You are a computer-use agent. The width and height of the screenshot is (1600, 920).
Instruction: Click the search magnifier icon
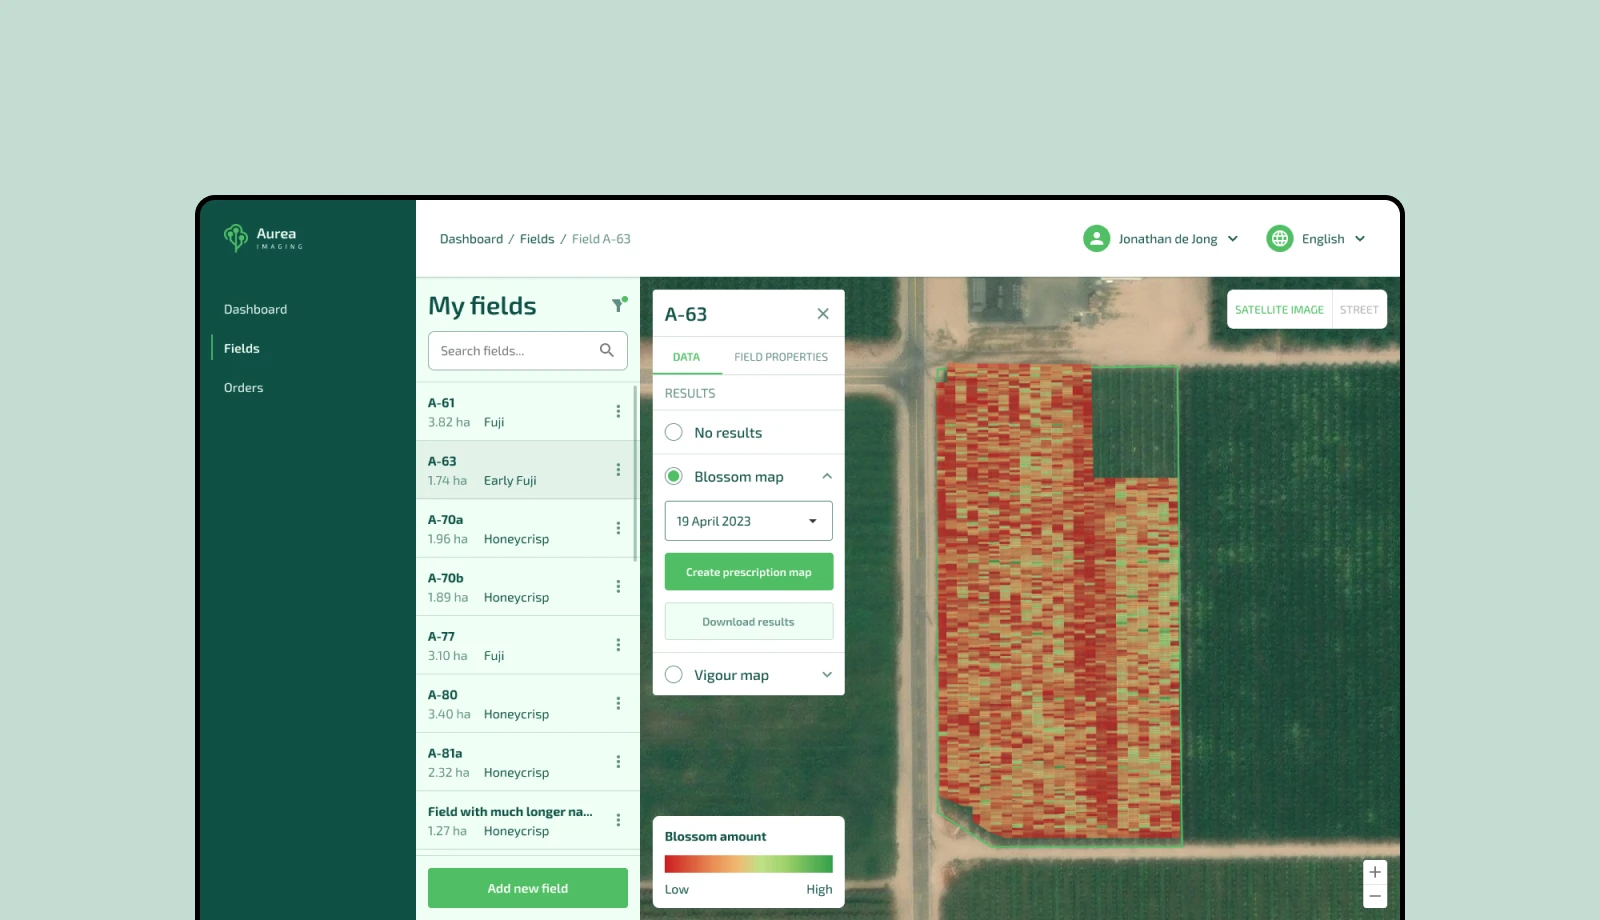606,350
